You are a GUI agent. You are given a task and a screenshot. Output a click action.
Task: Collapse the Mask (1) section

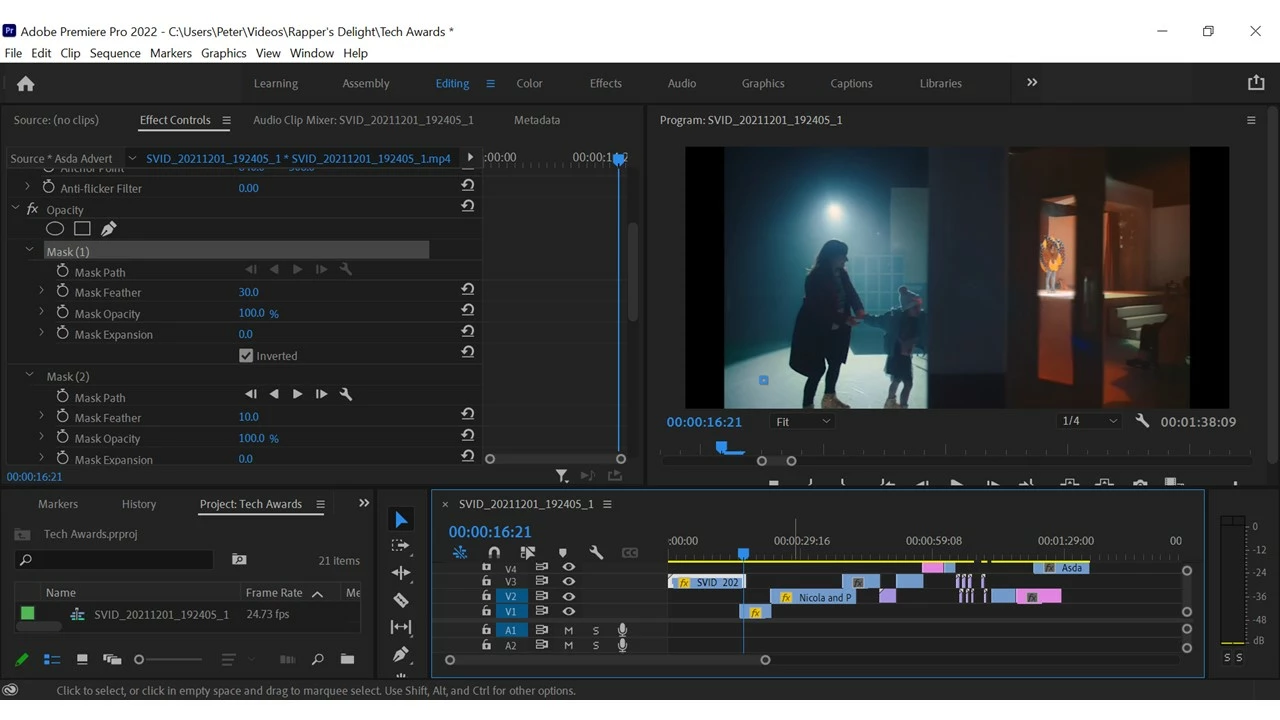pos(29,251)
